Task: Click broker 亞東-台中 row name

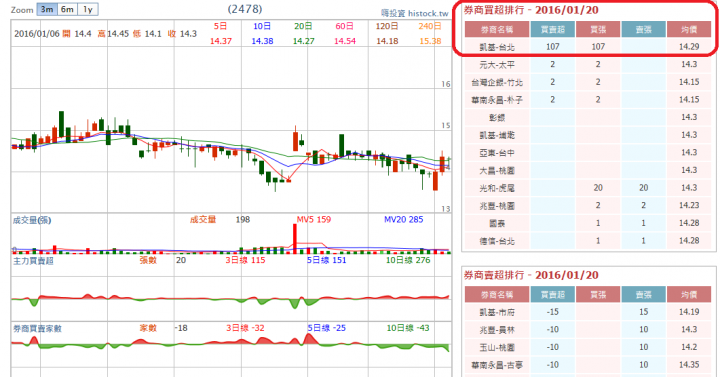Action: [x=497, y=153]
